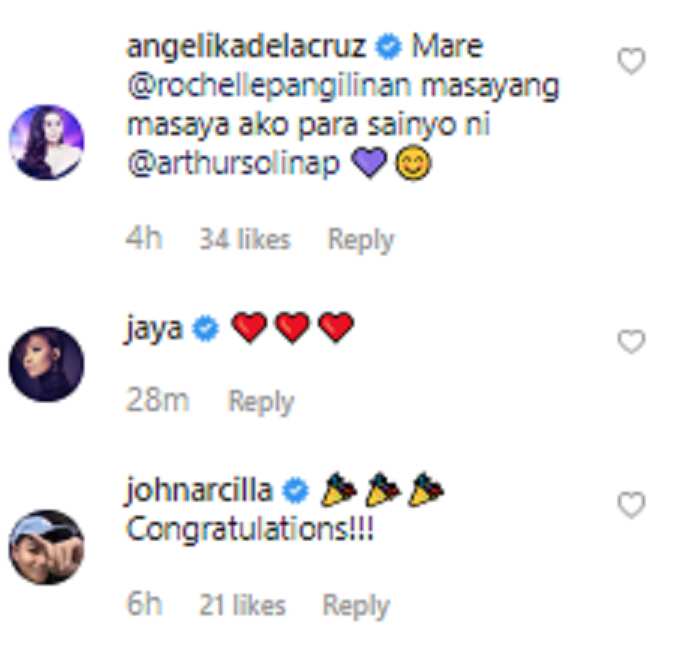Click the 4h timestamp on the first comment
681x645 pixels.
pyautogui.click(x=144, y=238)
